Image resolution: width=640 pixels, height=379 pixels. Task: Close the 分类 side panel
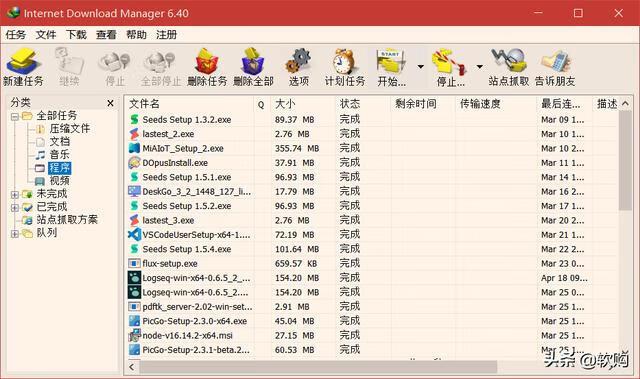[x=110, y=103]
